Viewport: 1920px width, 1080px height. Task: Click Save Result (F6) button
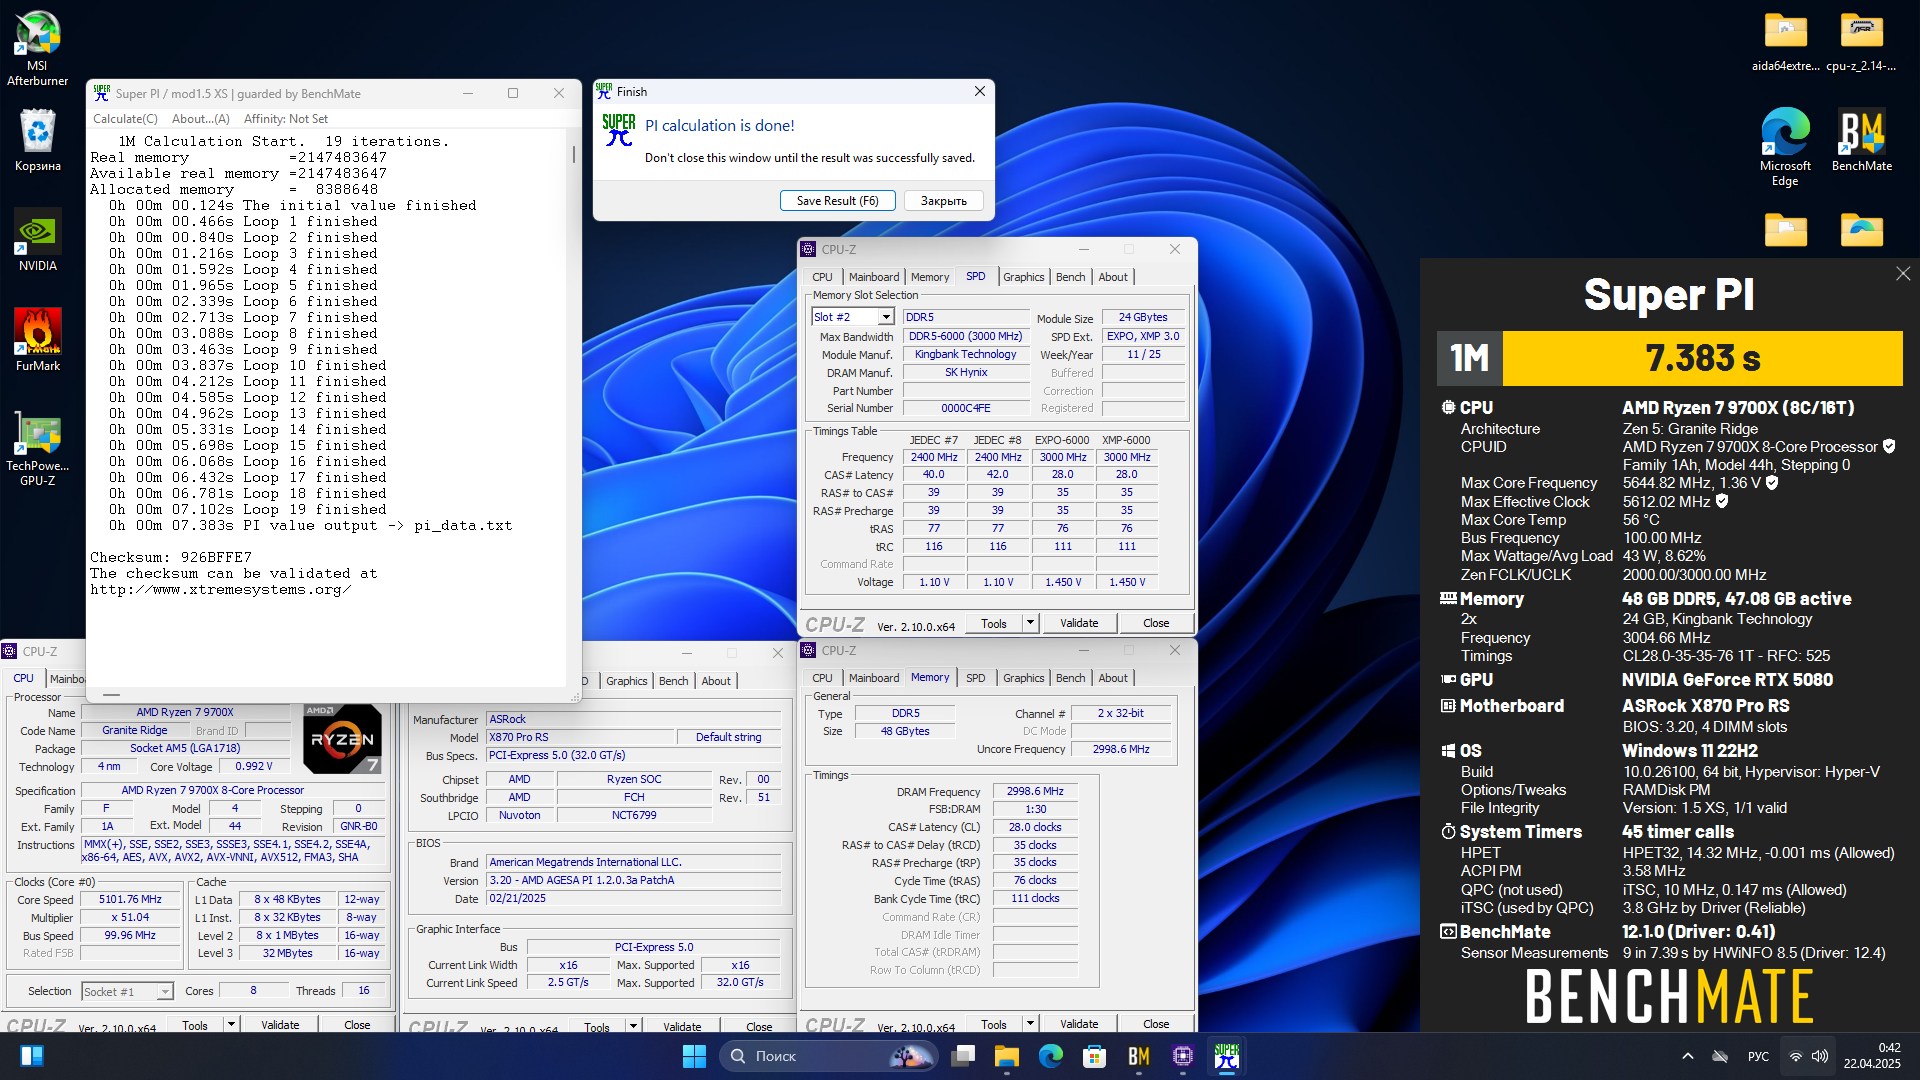tap(837, 201)
